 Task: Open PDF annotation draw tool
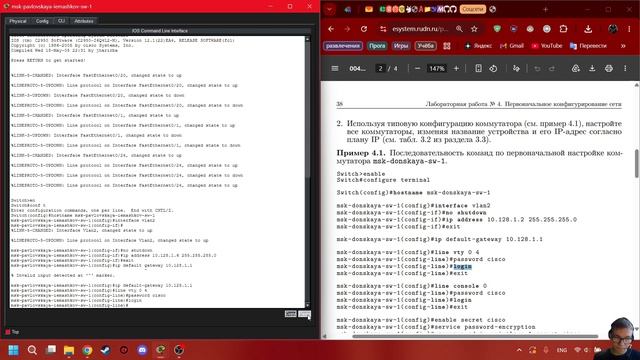click(516, 69)
